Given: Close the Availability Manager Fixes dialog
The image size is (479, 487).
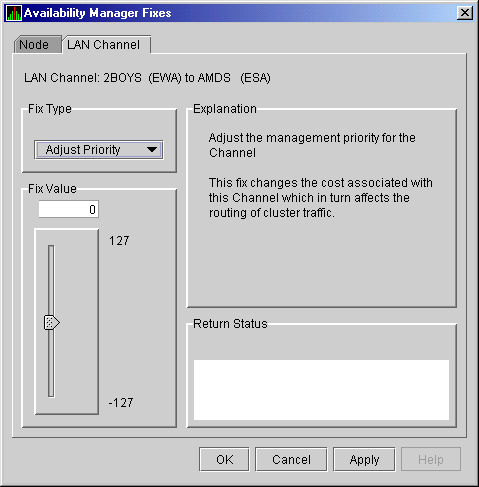Looking at the screenshot, I should [x=465, y=13].
